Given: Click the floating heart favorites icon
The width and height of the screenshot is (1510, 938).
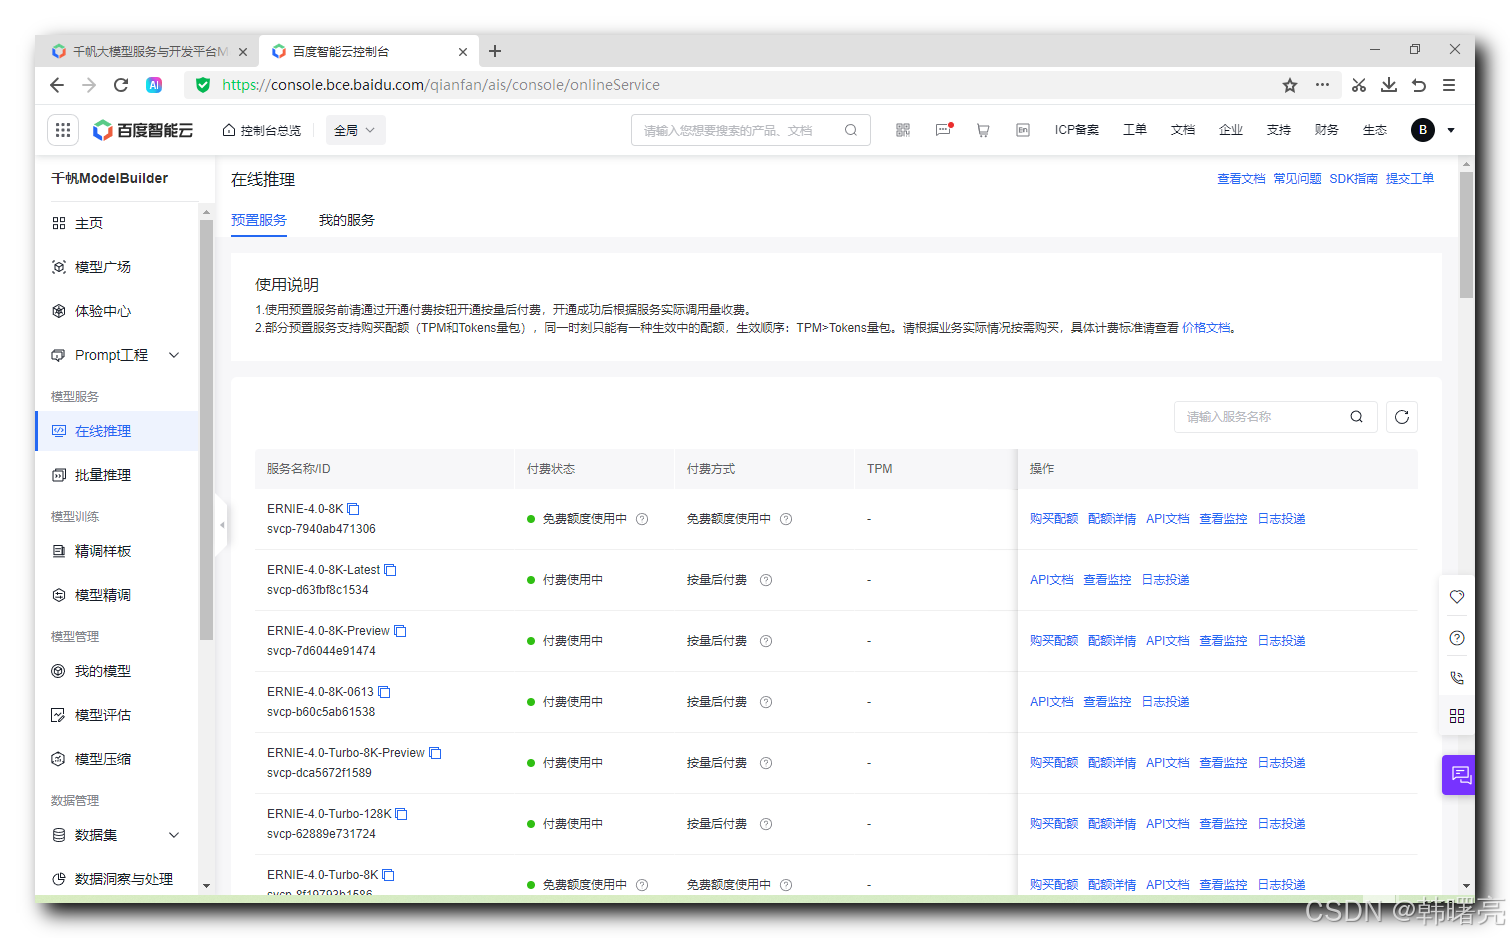Looking at the screenshot, I should tap(1457, 597).
